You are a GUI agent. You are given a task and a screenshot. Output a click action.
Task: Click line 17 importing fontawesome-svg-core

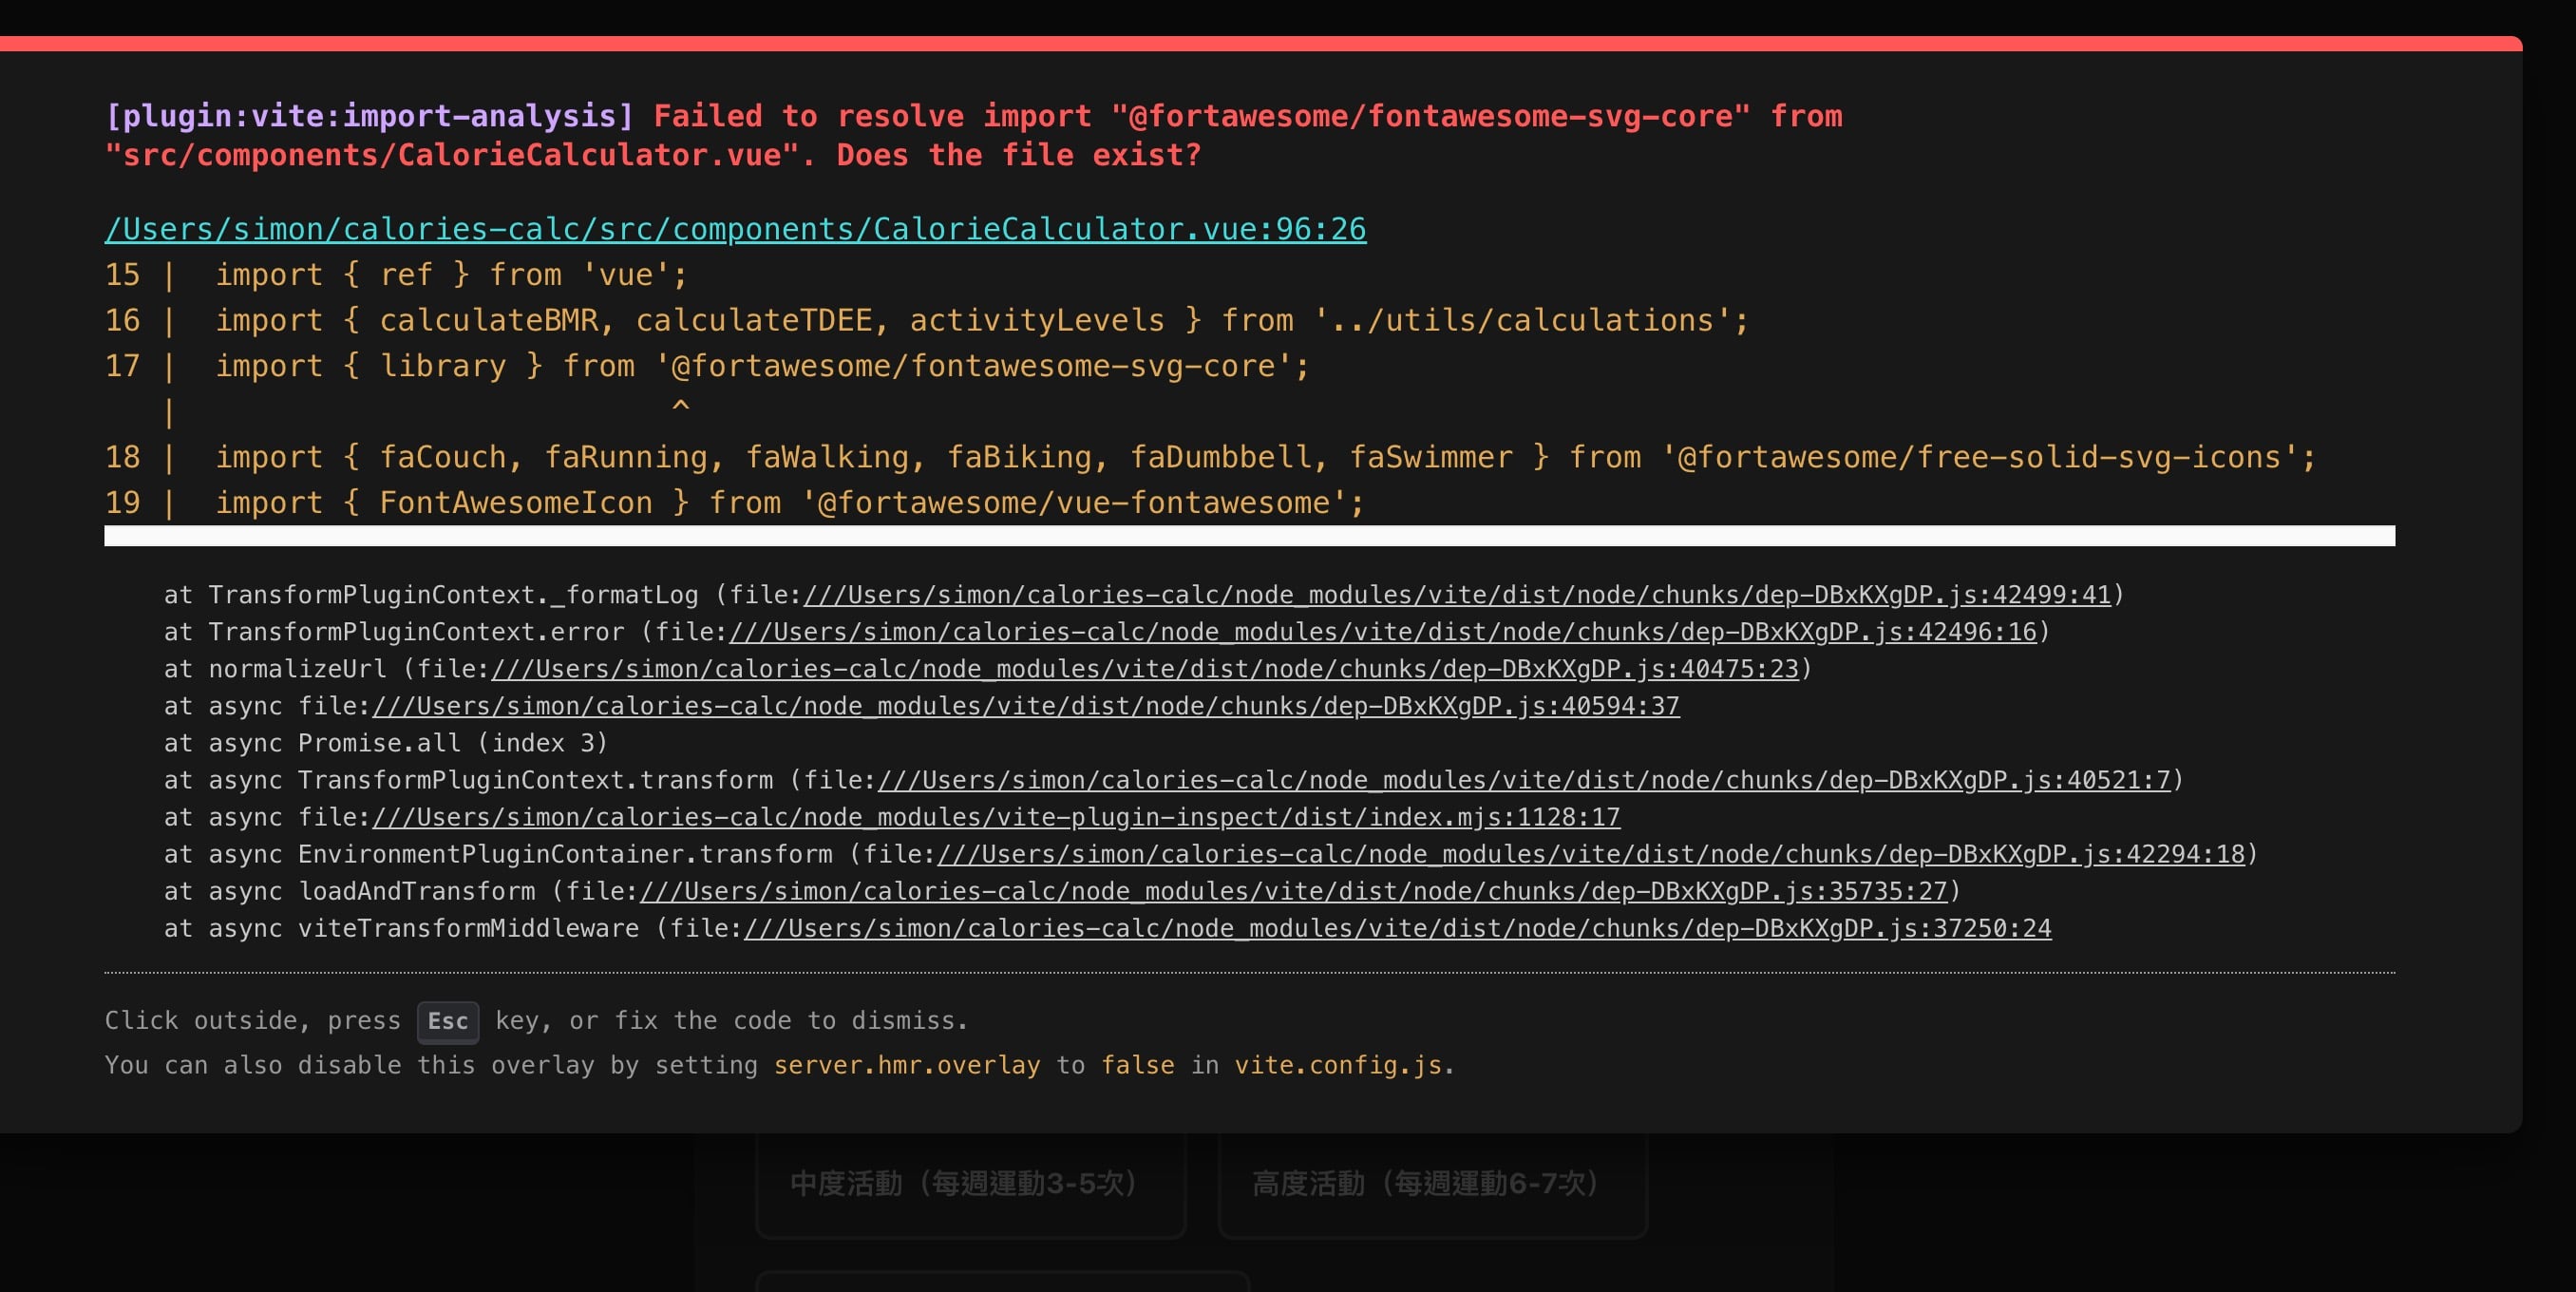[x=761, y=366]
